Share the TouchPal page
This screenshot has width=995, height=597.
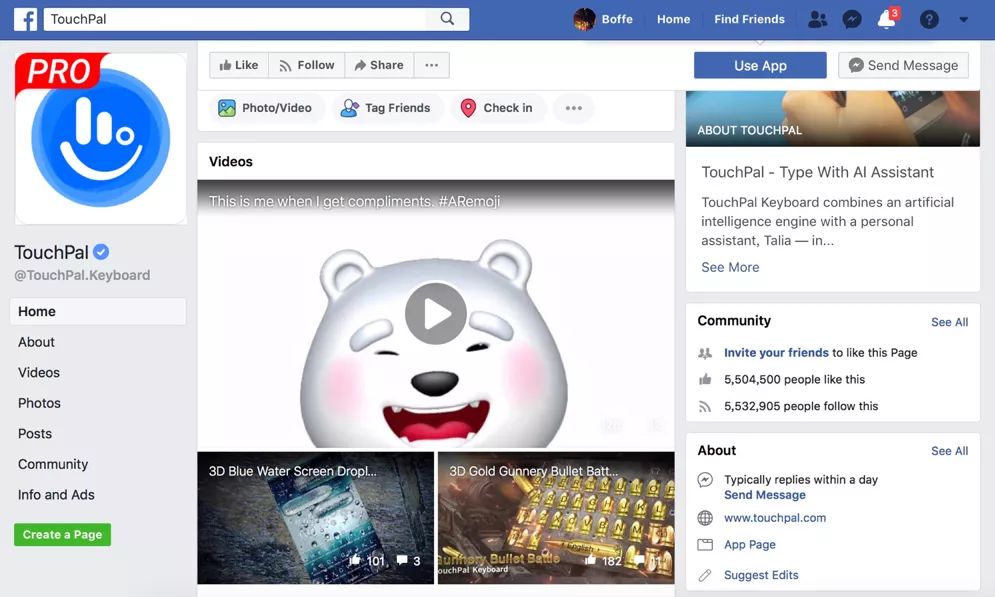[379, 65]
